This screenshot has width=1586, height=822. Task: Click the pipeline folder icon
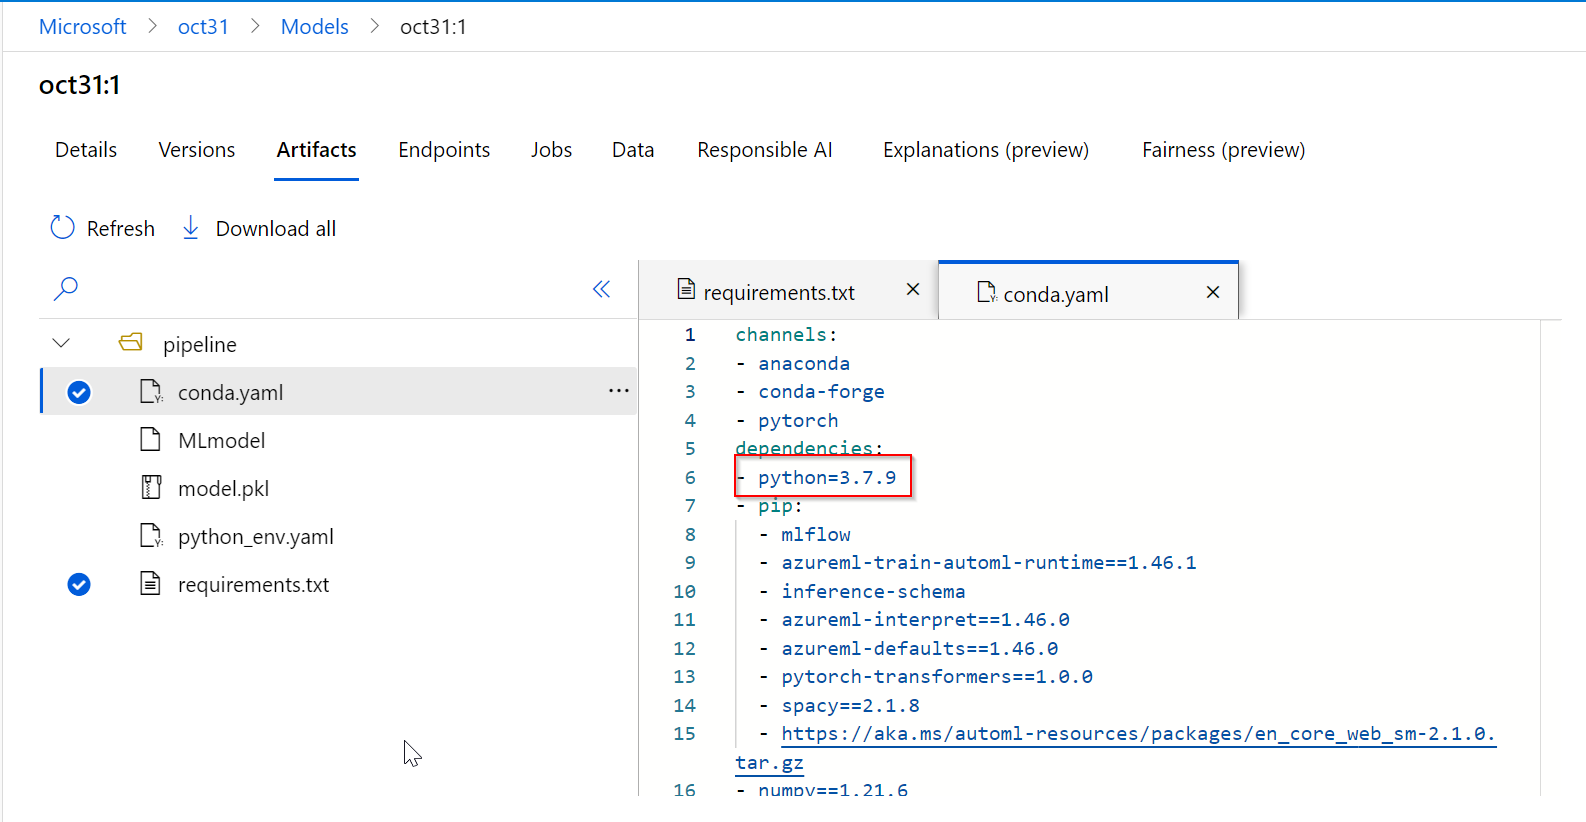[x=131, y=343]
